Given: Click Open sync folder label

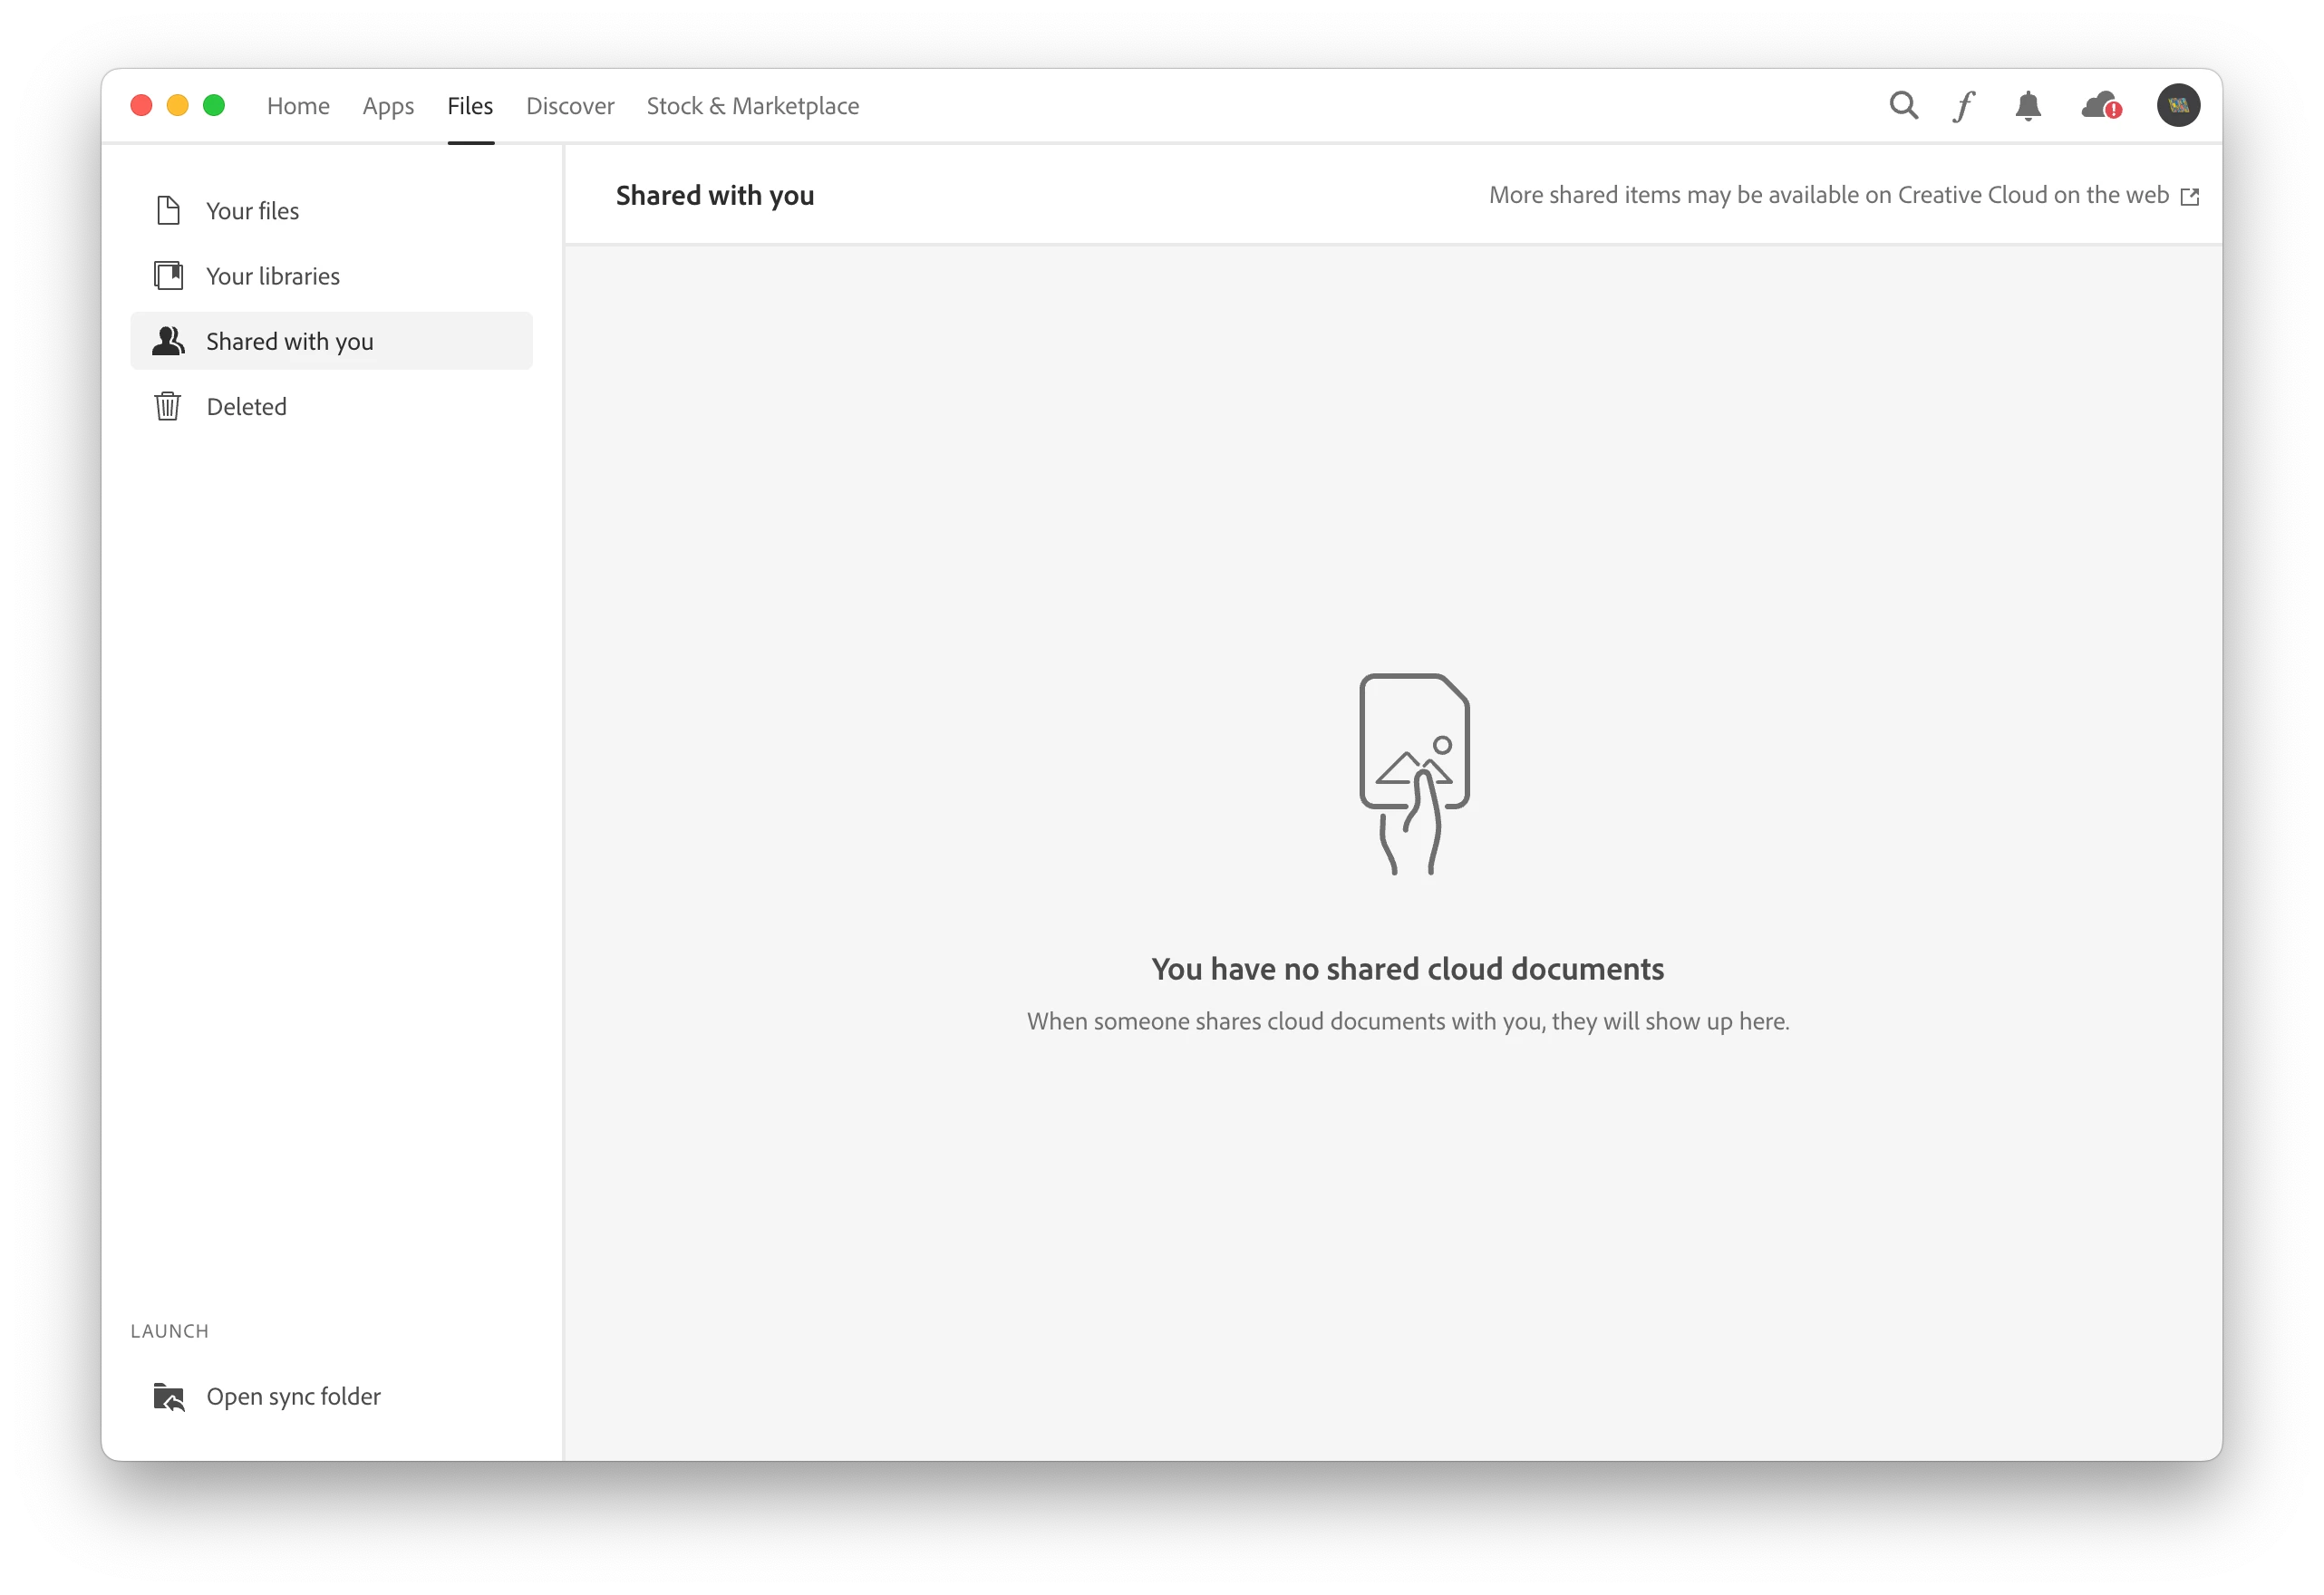Looking at the screenshot, I should click(293, 1396).
